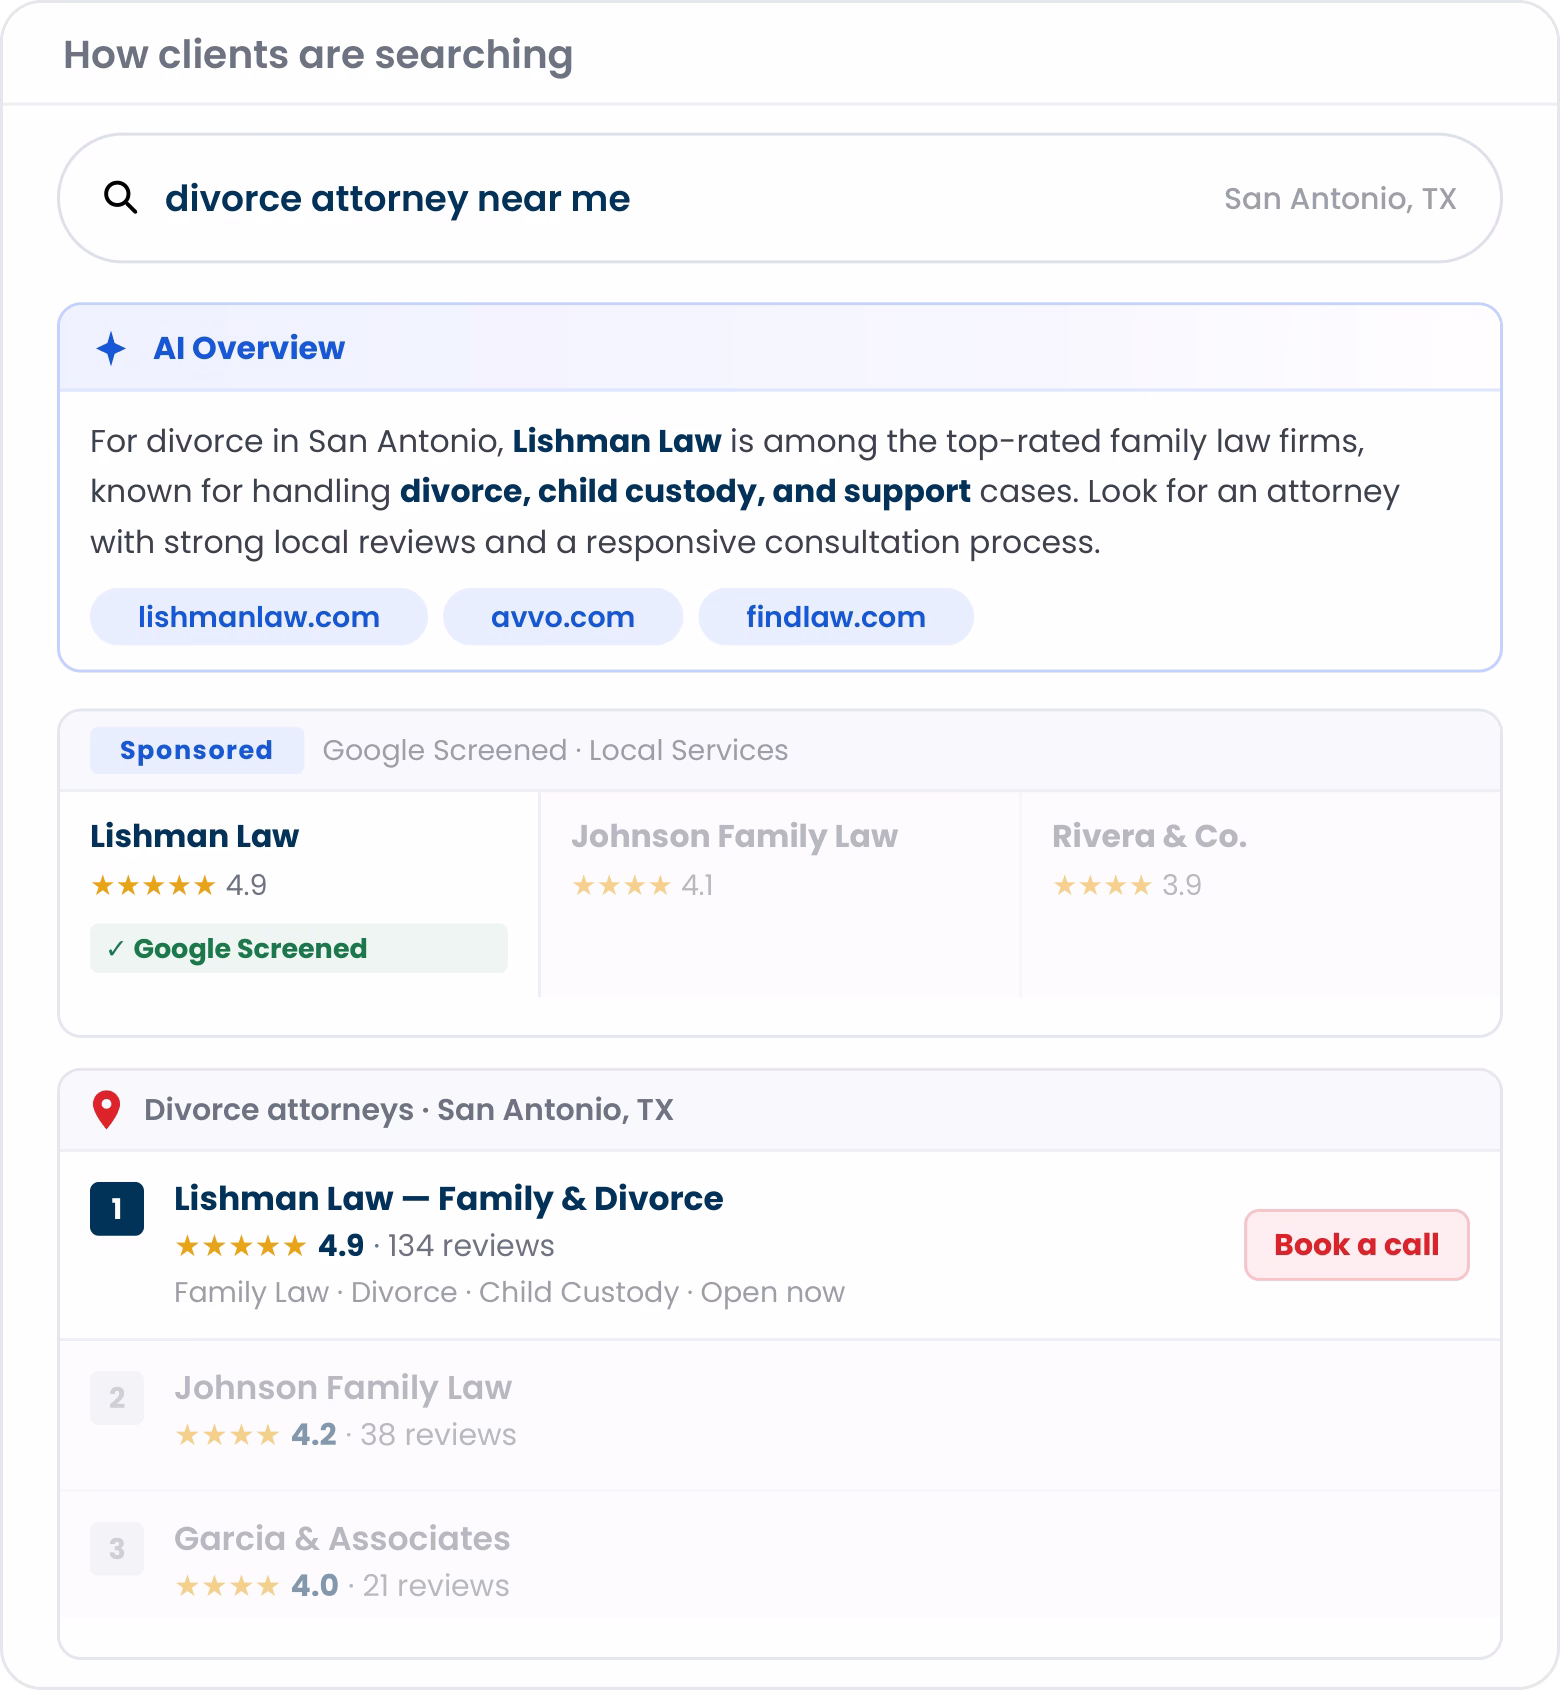Image resolution: width=1560 pixels, height=1690 pixels.
Task: Click 'Divorce attorneys · San Antonio, TX' header
Action: tap(409, 1110)
